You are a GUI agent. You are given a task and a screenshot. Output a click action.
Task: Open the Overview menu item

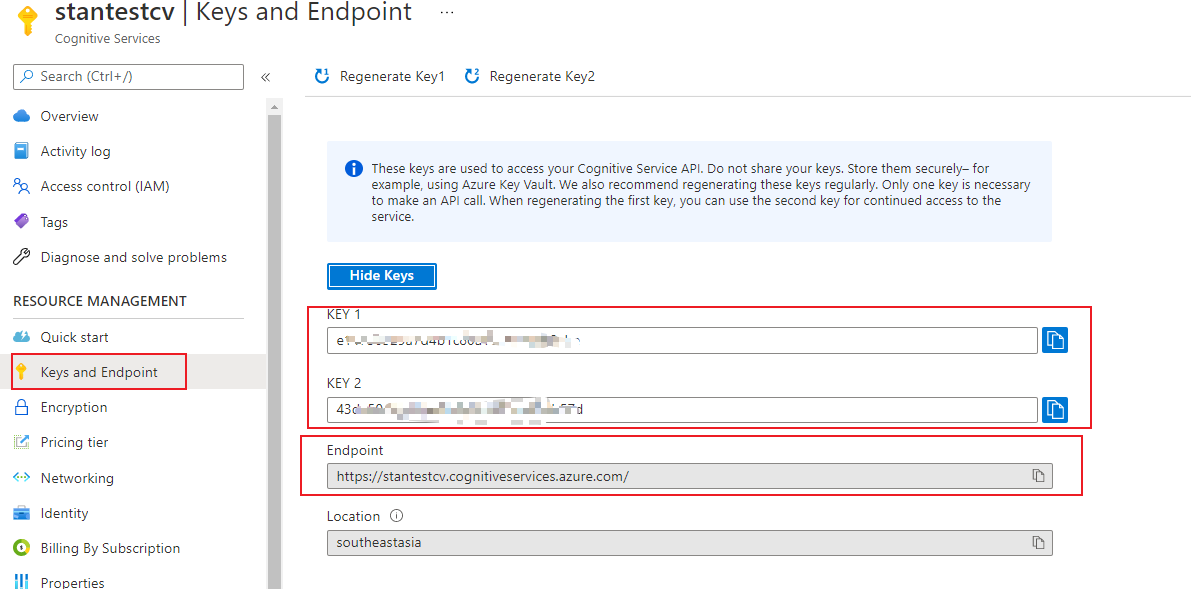[x=69, y=116]
